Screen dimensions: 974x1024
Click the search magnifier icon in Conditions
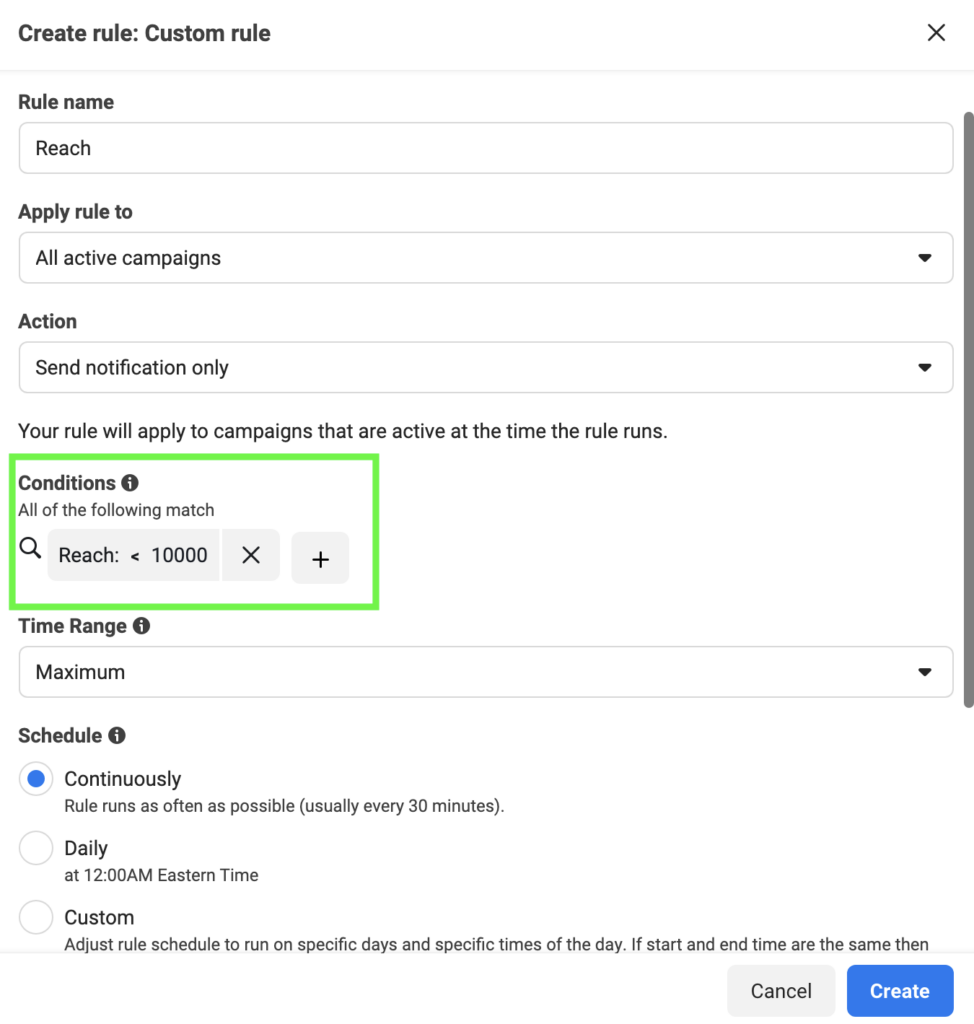tap(30, 548)
